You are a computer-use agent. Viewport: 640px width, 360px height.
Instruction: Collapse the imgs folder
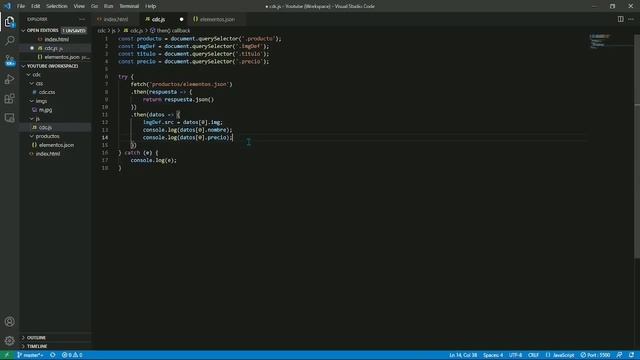[41, 101]
